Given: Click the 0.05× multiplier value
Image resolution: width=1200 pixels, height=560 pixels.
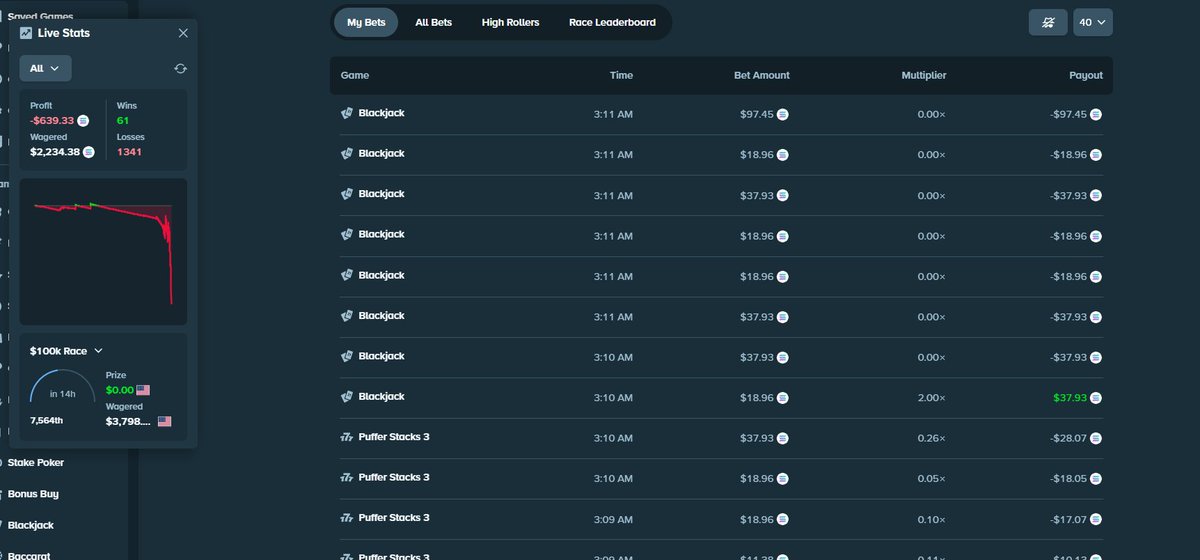Looking at the screenshot, I should coord(932,479).
